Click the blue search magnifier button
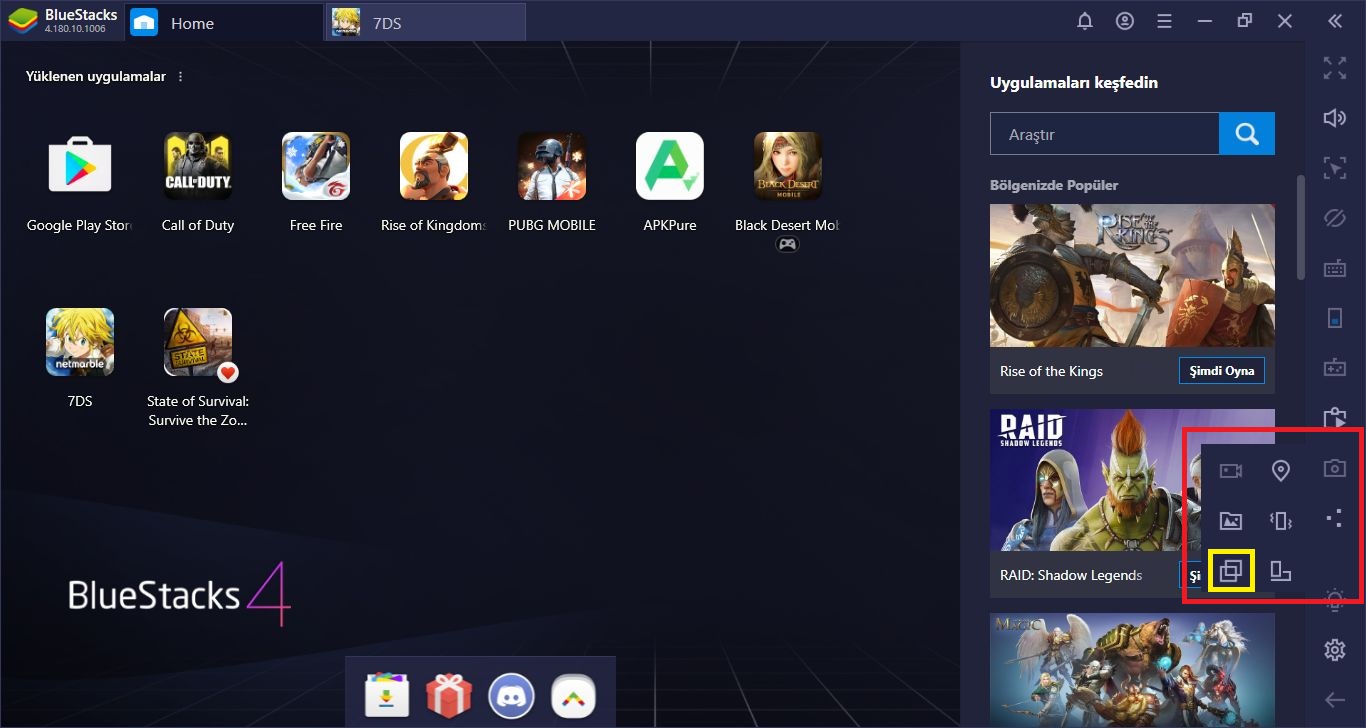 coord(1247,134)
